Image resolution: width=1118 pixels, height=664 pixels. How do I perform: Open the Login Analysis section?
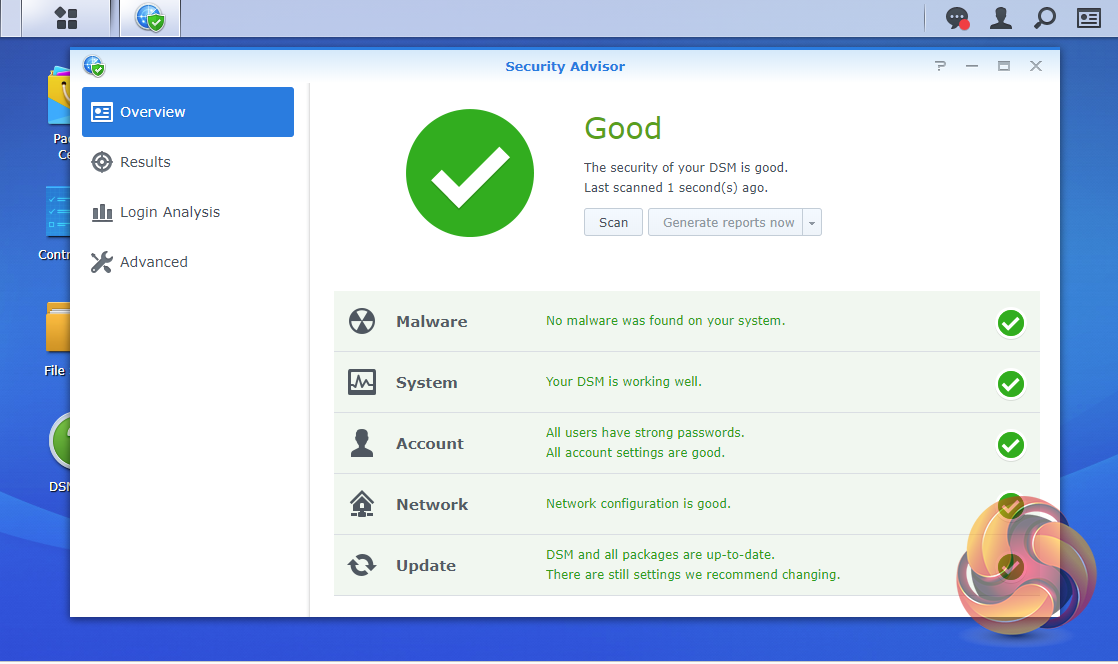coord(188,212)
